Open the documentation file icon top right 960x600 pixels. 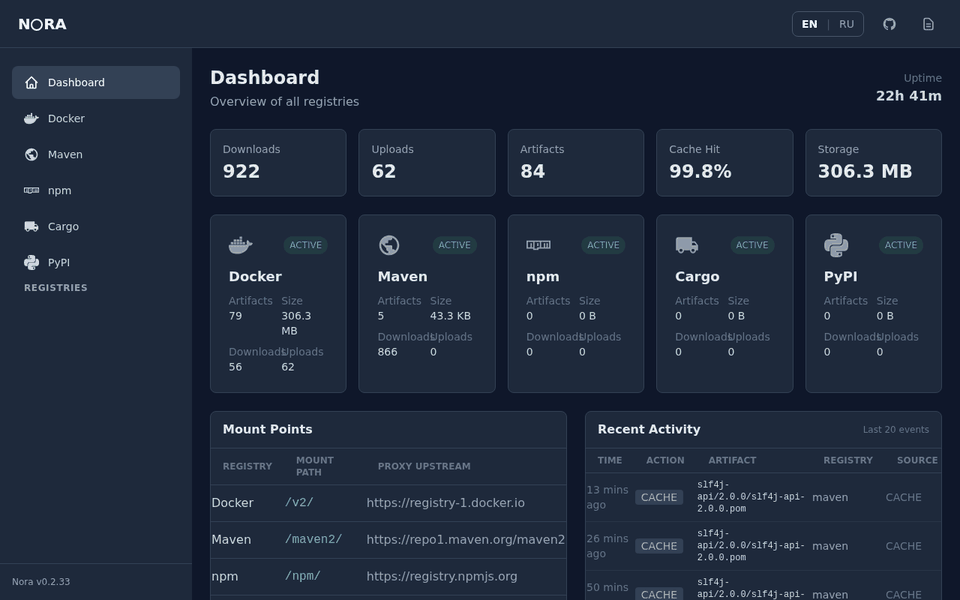[x=930, y=23]
